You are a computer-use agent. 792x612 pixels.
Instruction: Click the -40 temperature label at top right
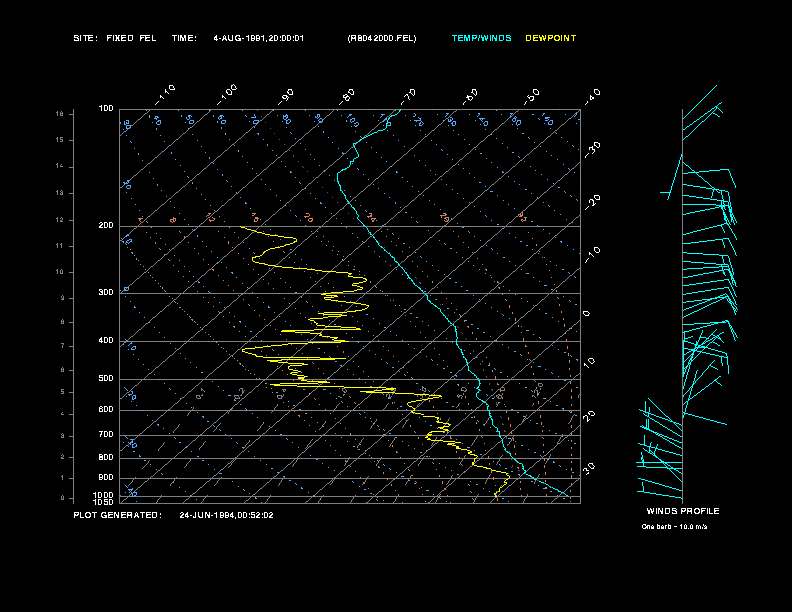[592, 96]
